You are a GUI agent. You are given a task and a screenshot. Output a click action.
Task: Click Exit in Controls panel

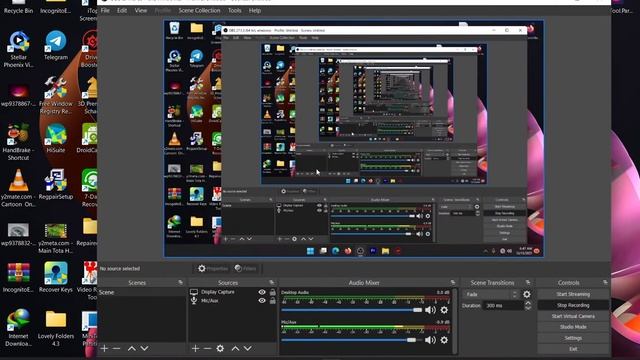pyautogui.click(x=573, y=349)
